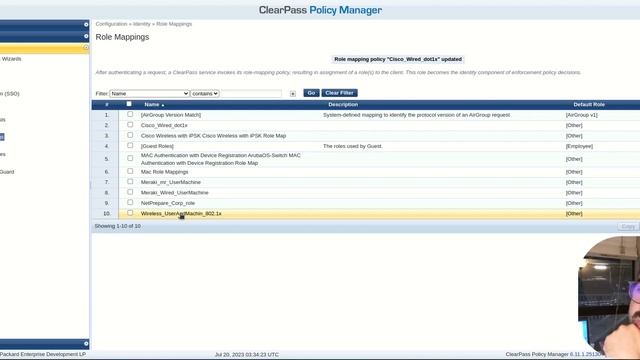The height and width of the screenshot is (360, 640).
Task: Click the presenter webcam thumbnail
Action: click(x=609, y=297)
